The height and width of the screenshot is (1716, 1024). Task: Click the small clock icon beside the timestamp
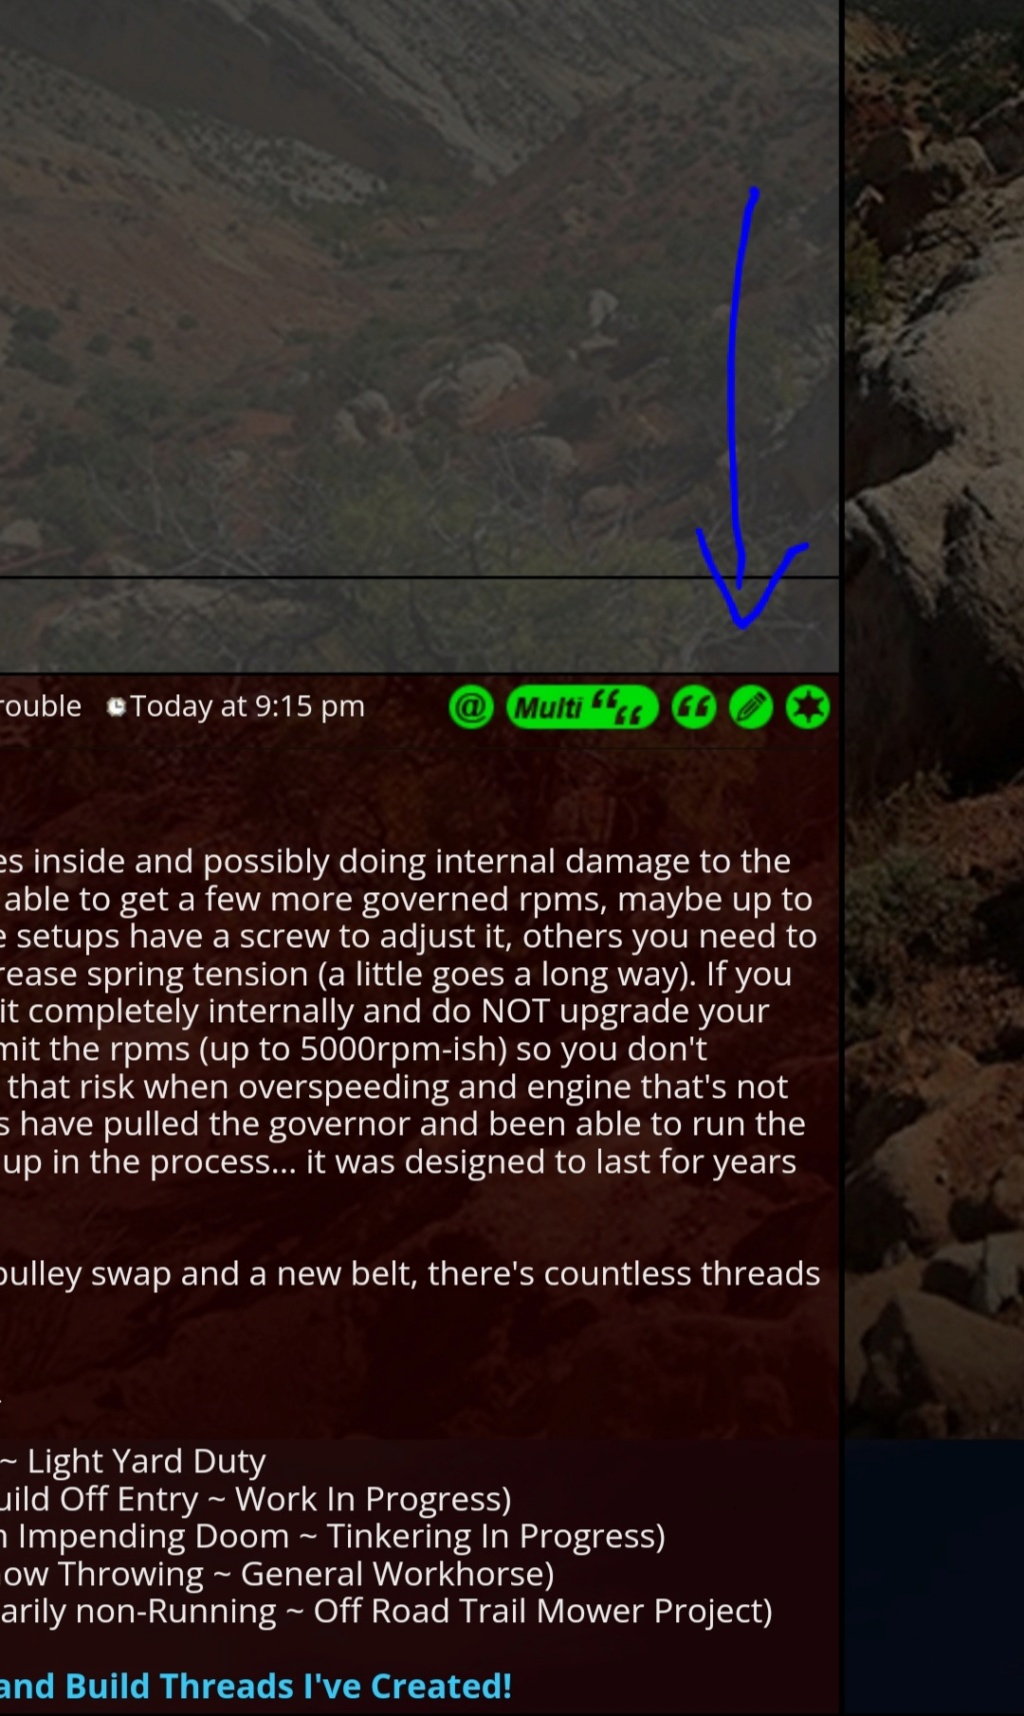point(116,707)
